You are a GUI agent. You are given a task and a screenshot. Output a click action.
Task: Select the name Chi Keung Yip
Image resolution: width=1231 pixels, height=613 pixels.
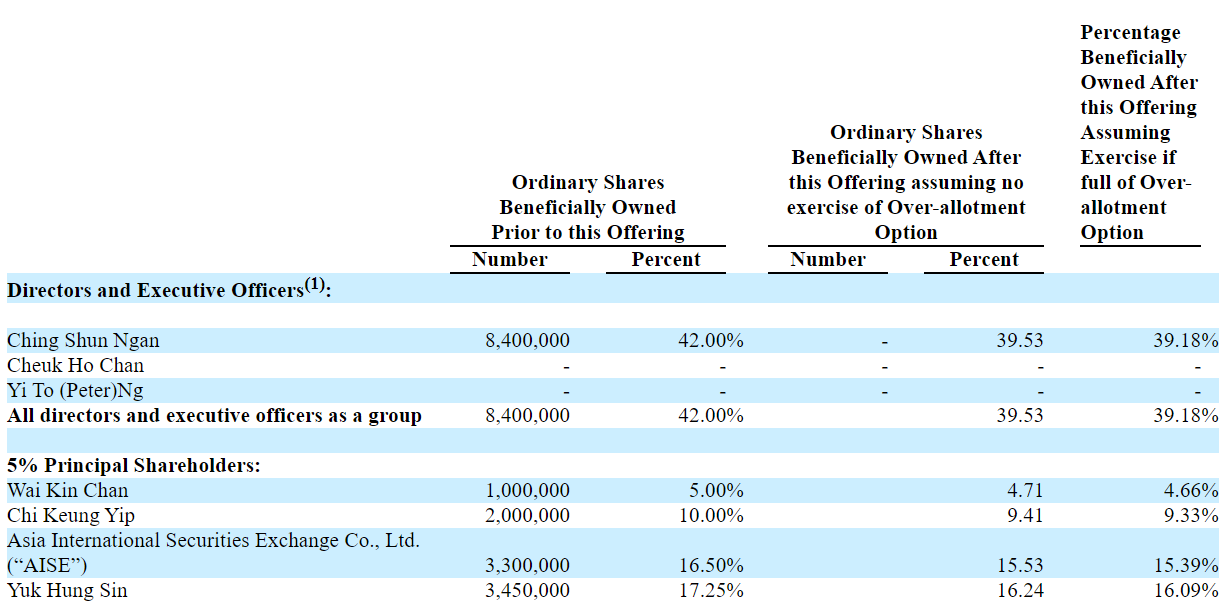(x=70, y=515)
